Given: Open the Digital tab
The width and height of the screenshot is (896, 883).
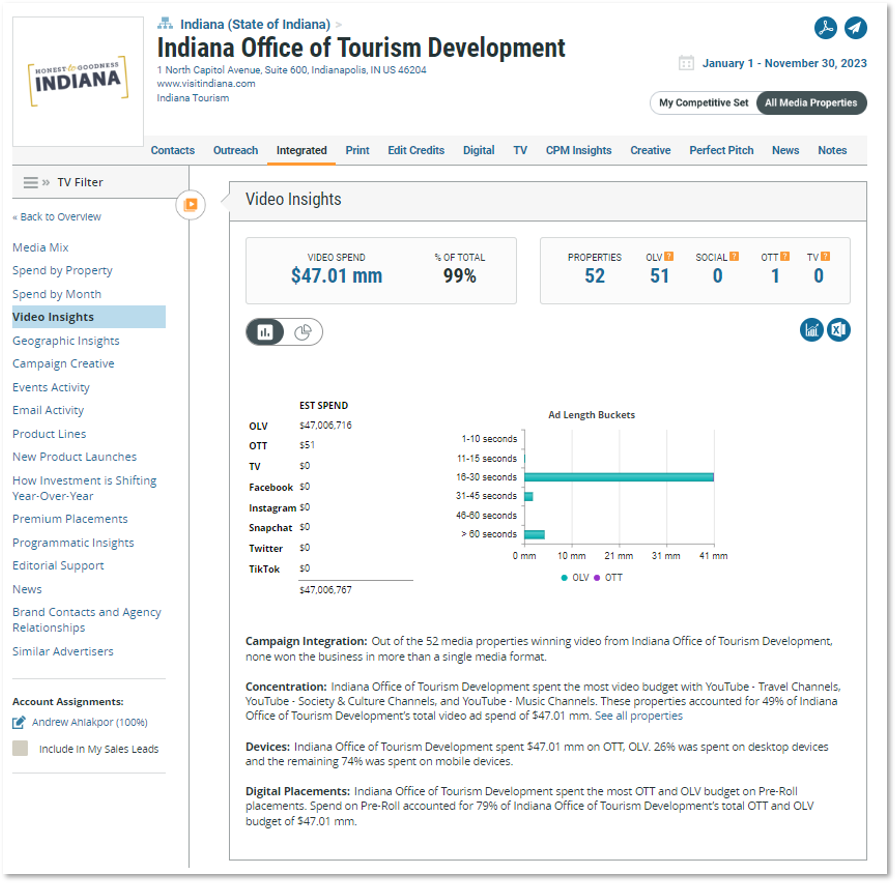Looking at the screenshot, I should [478, 150].
